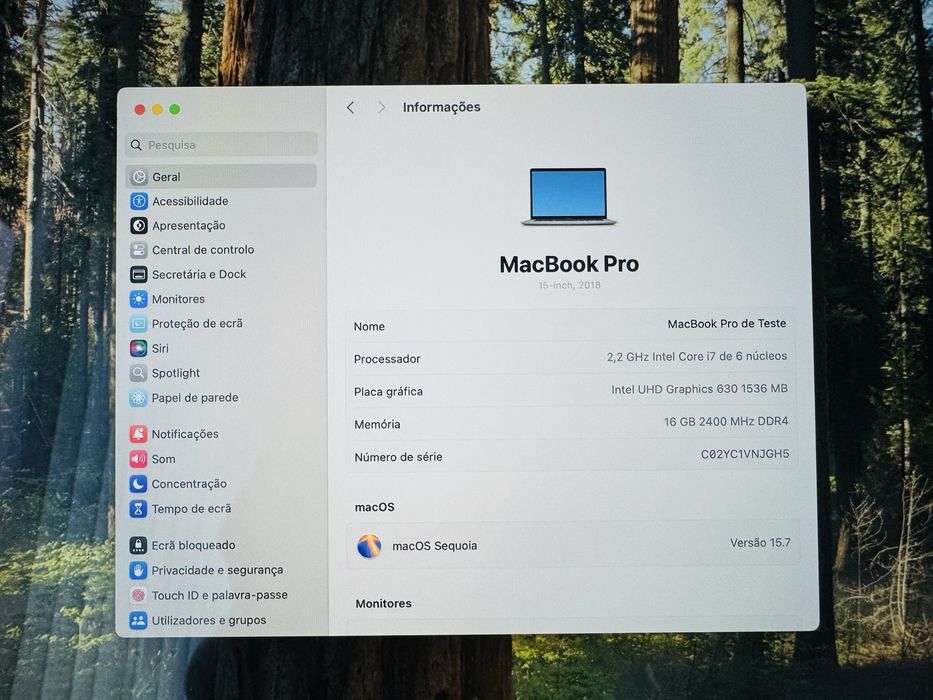Image resolution: width=933 pixels, height=700 pixels.
Task: Click serial number 'C02YC1VNJGH5'
Action: pos(745,454)
